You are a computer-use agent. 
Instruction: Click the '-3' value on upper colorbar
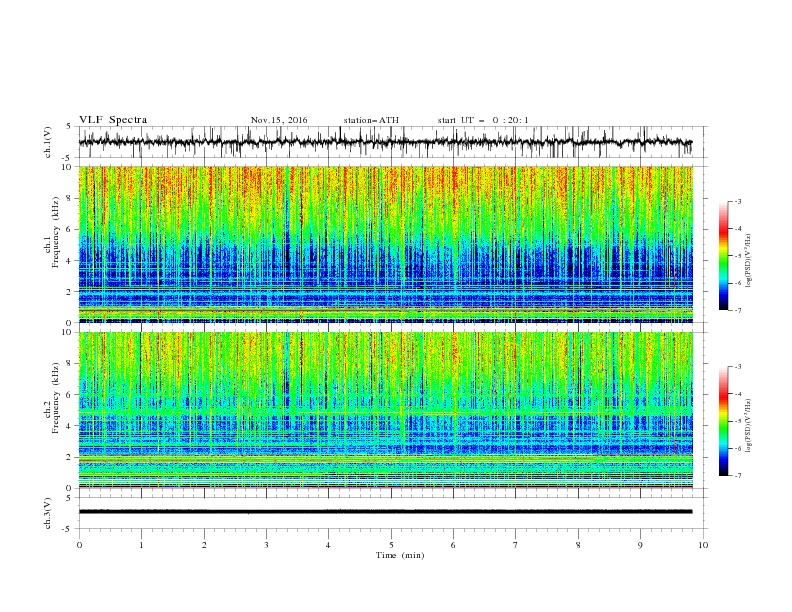[x=737, y=201]
